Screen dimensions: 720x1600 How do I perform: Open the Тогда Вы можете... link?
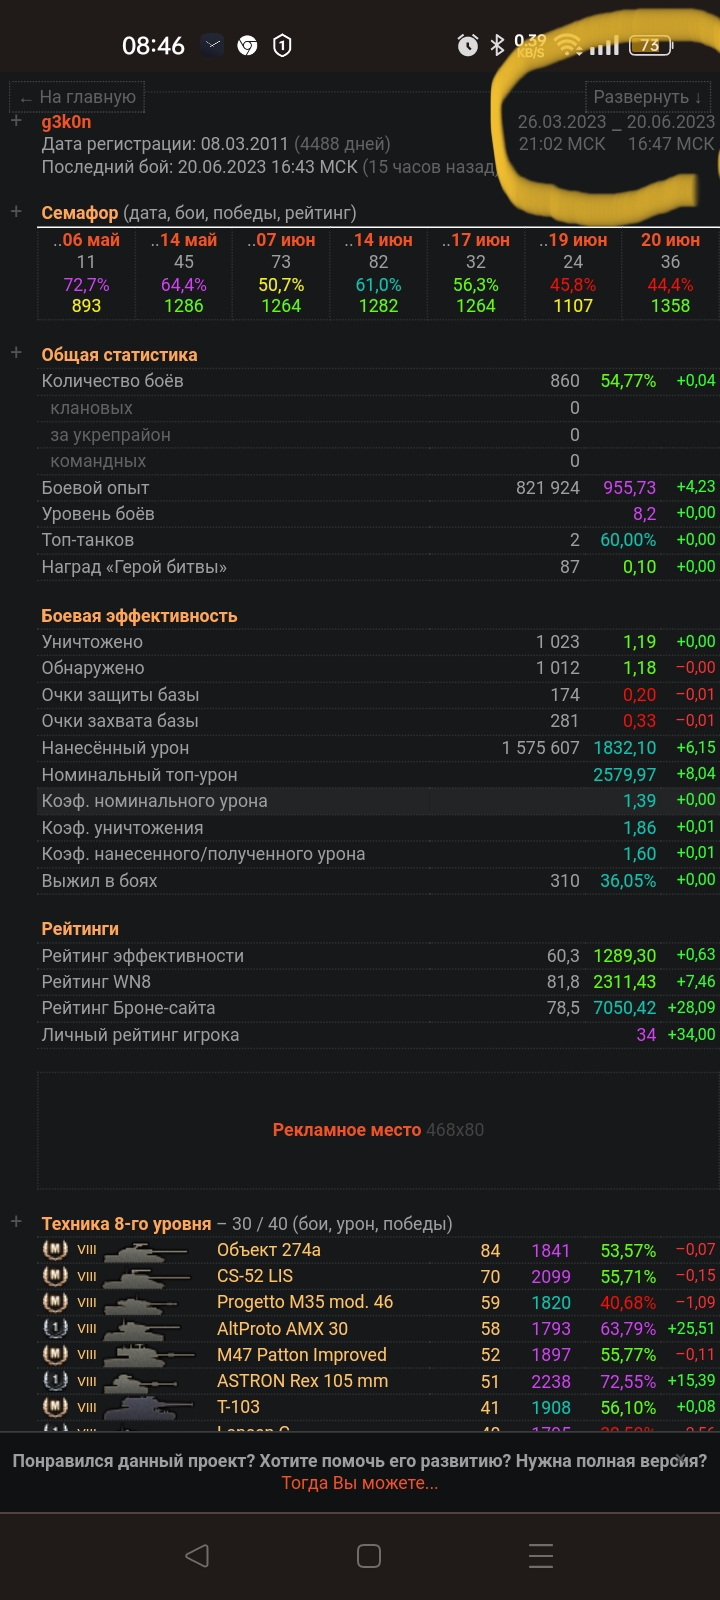[x=359, y=1483]
